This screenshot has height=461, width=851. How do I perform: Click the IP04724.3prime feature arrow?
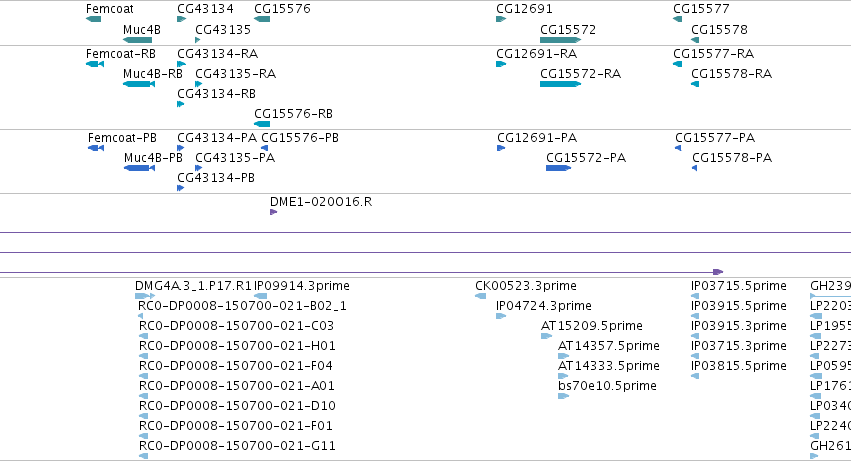click(x=501, y=317)
